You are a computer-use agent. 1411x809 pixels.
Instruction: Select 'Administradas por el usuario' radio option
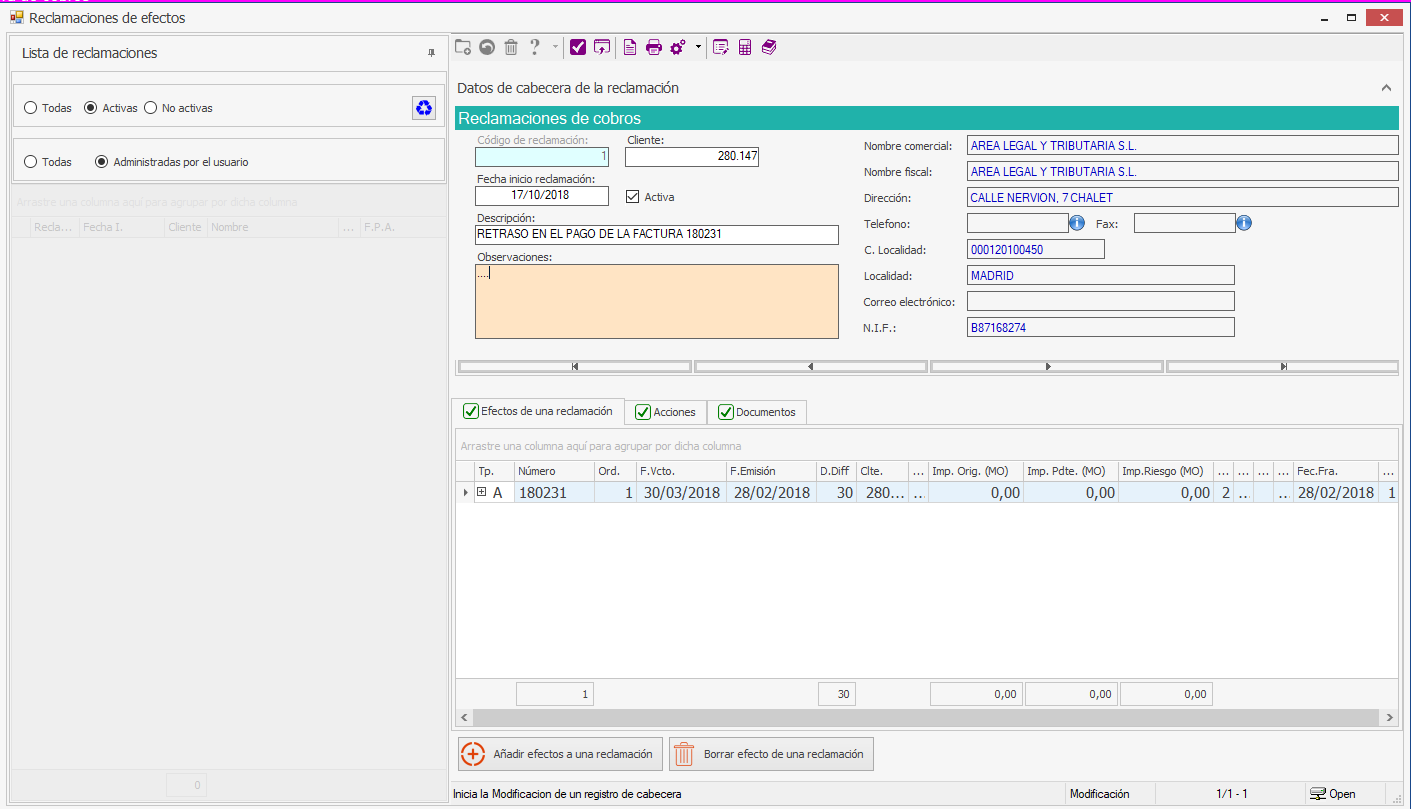(101, 162)
